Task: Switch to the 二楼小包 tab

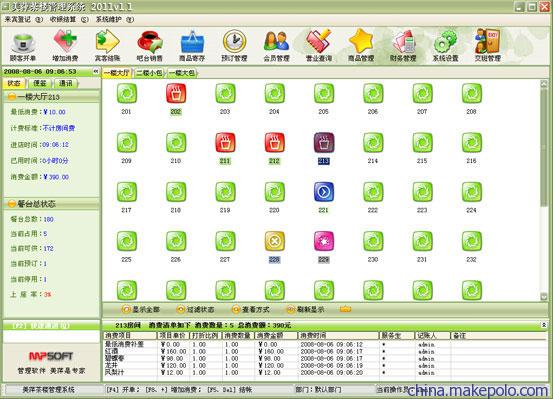Action: (150, 73)
